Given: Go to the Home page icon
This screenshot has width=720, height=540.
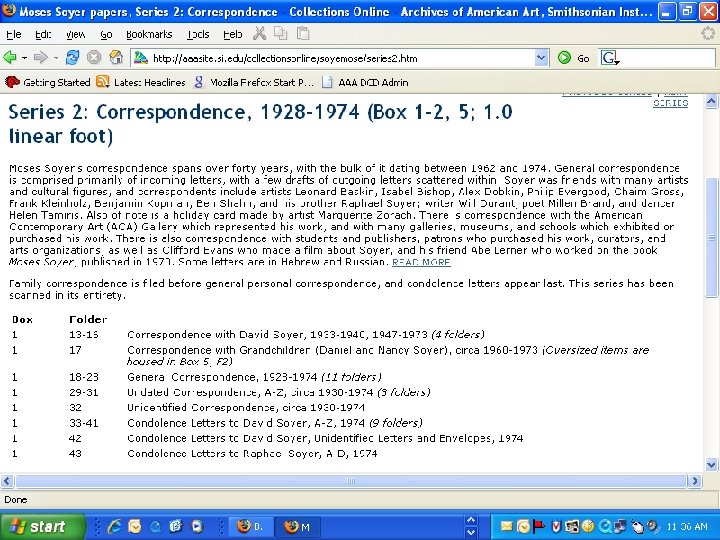Looking at the screenshot, I should coord(116,58).
